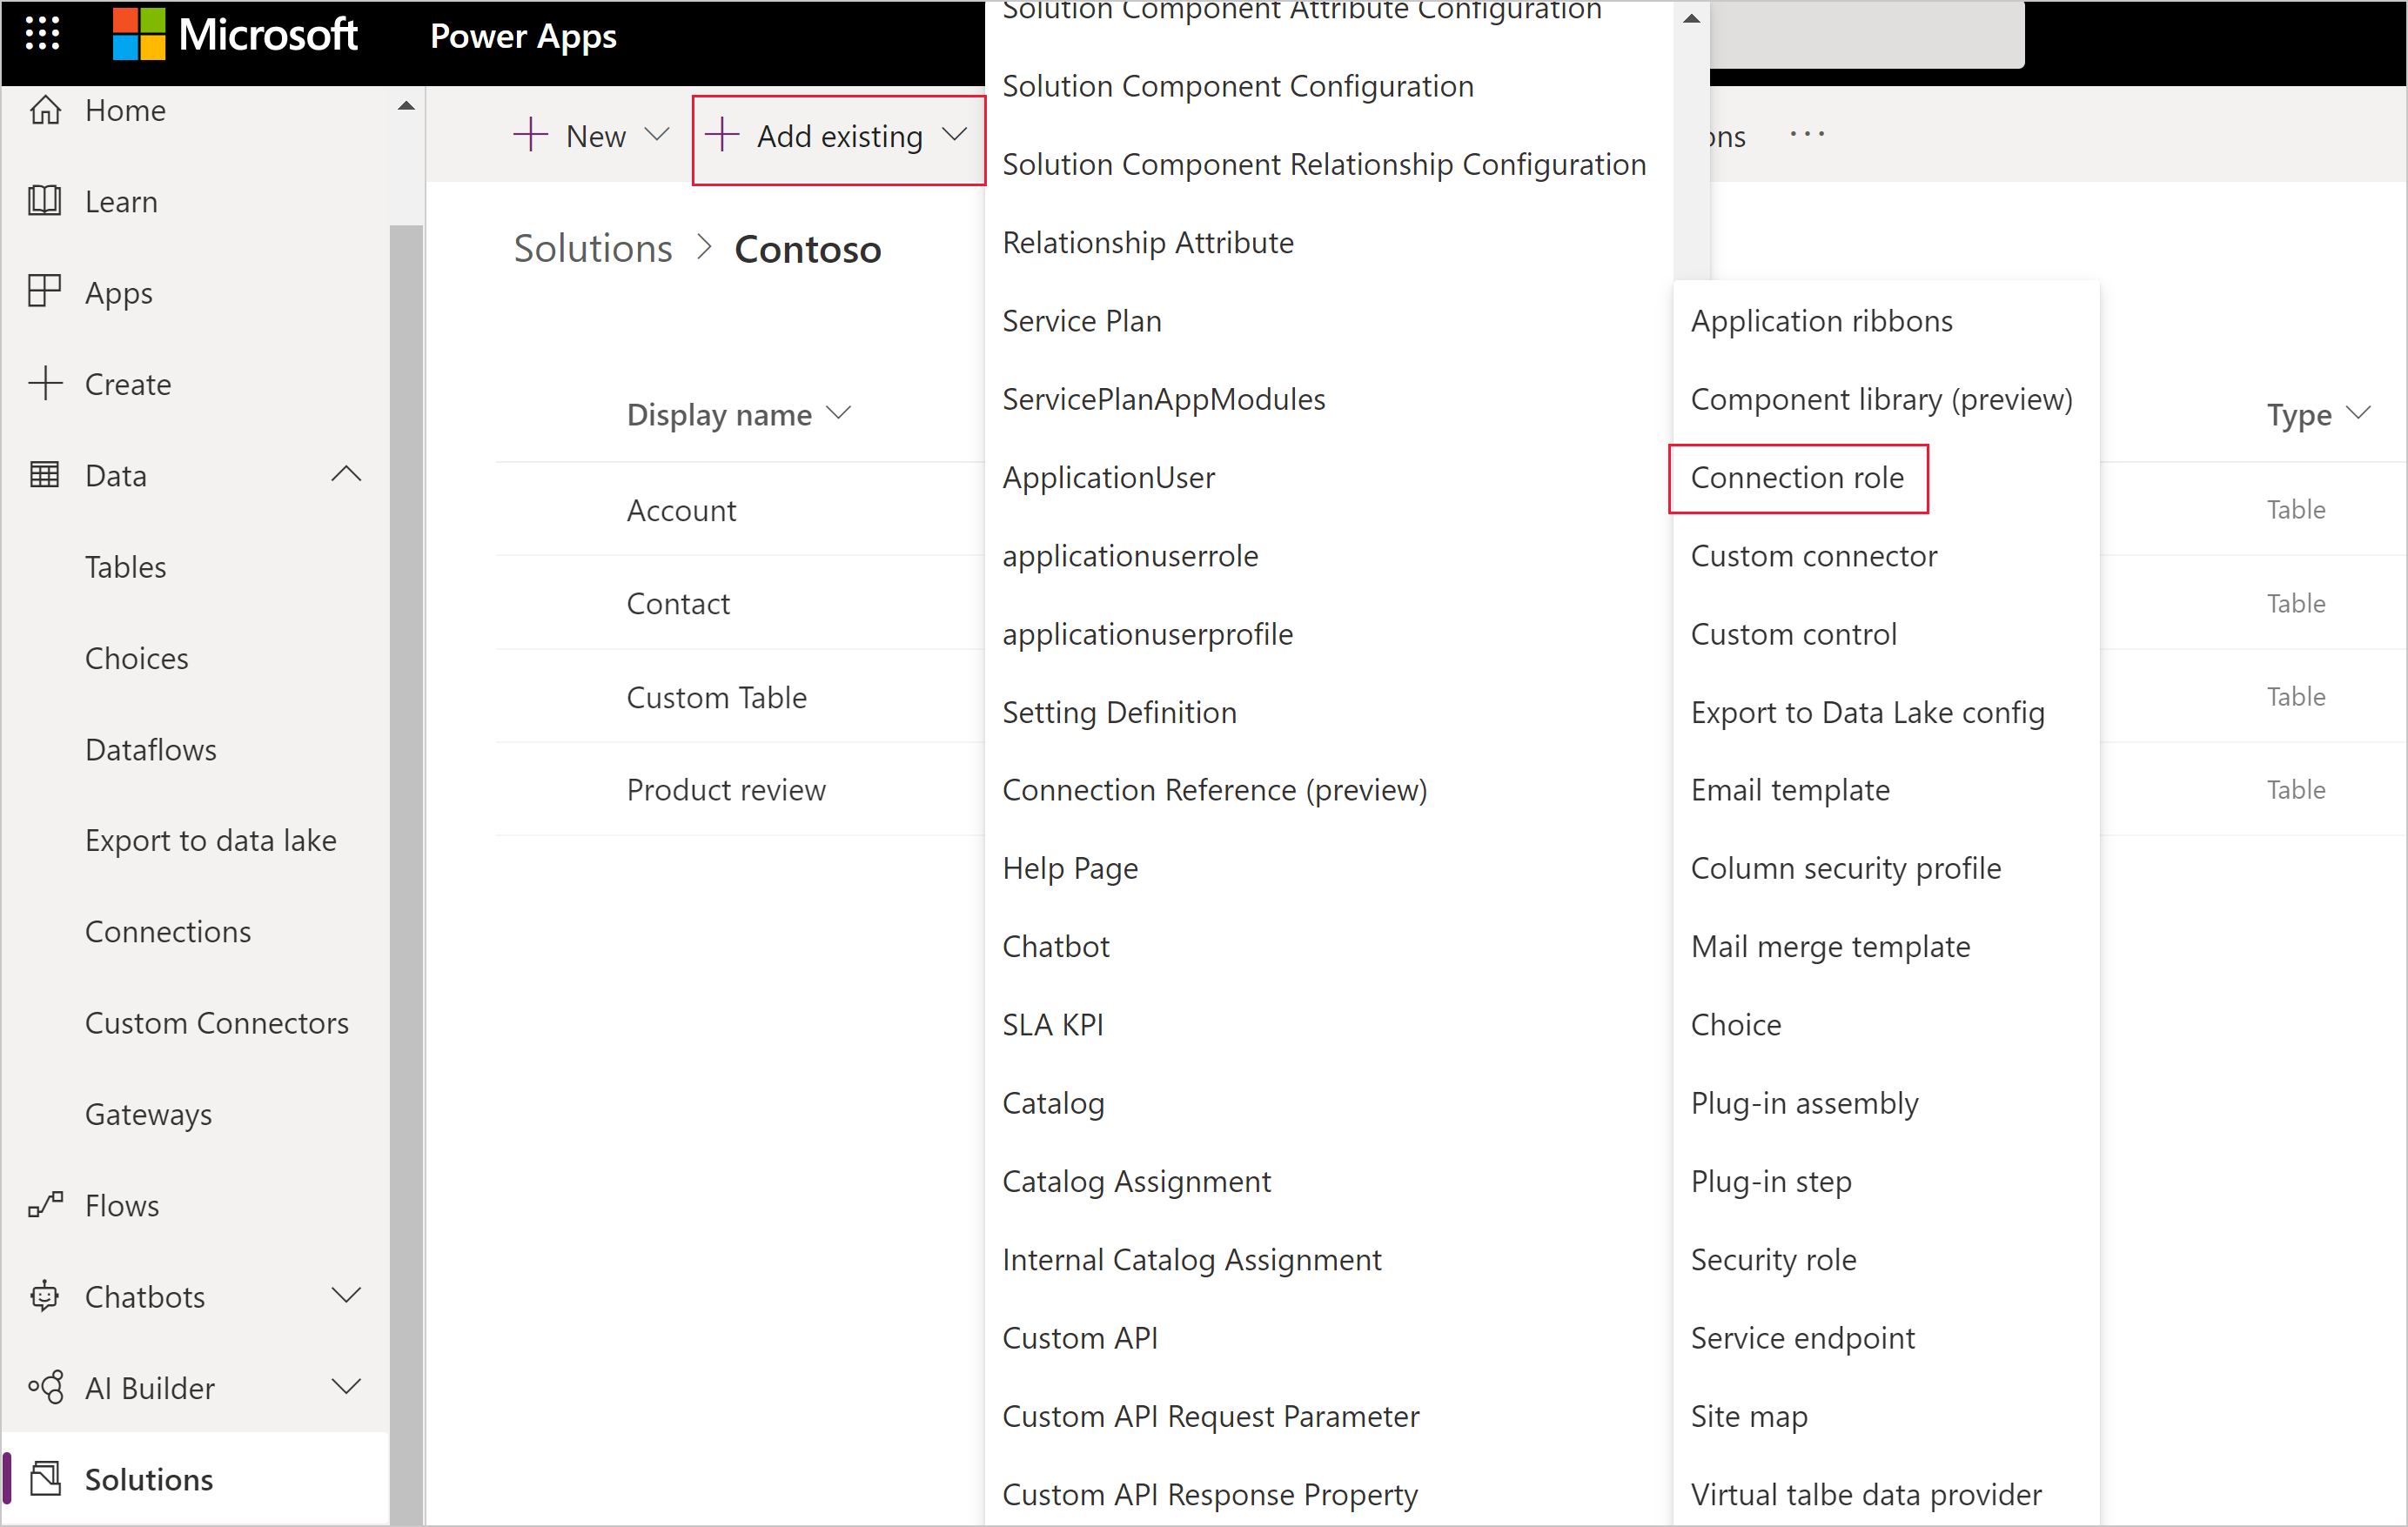
Task: Select Plug-in assembly from dropdown
Action: (x=1804, y=1102)
